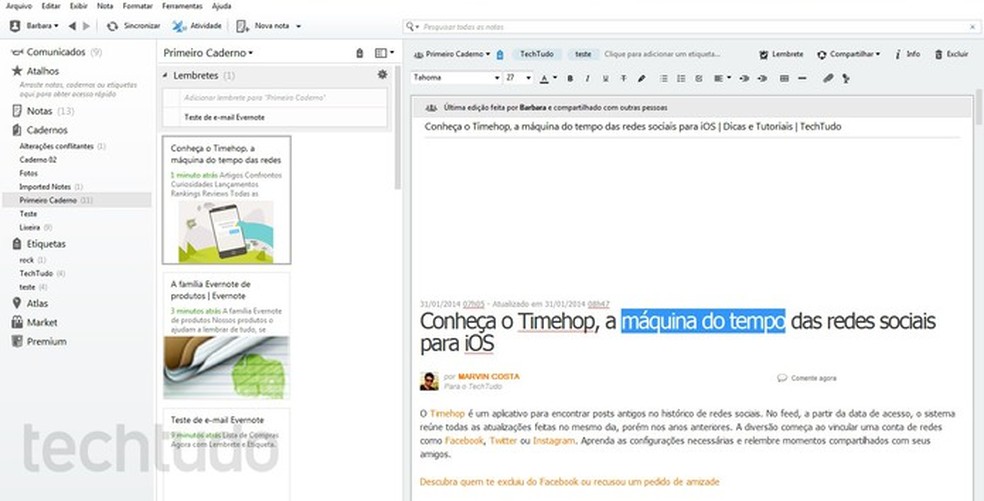Image resolution: width=984 pixels, height=501 pixels.
Task: Open the Exibir menu
Action: tap(79, 6)
